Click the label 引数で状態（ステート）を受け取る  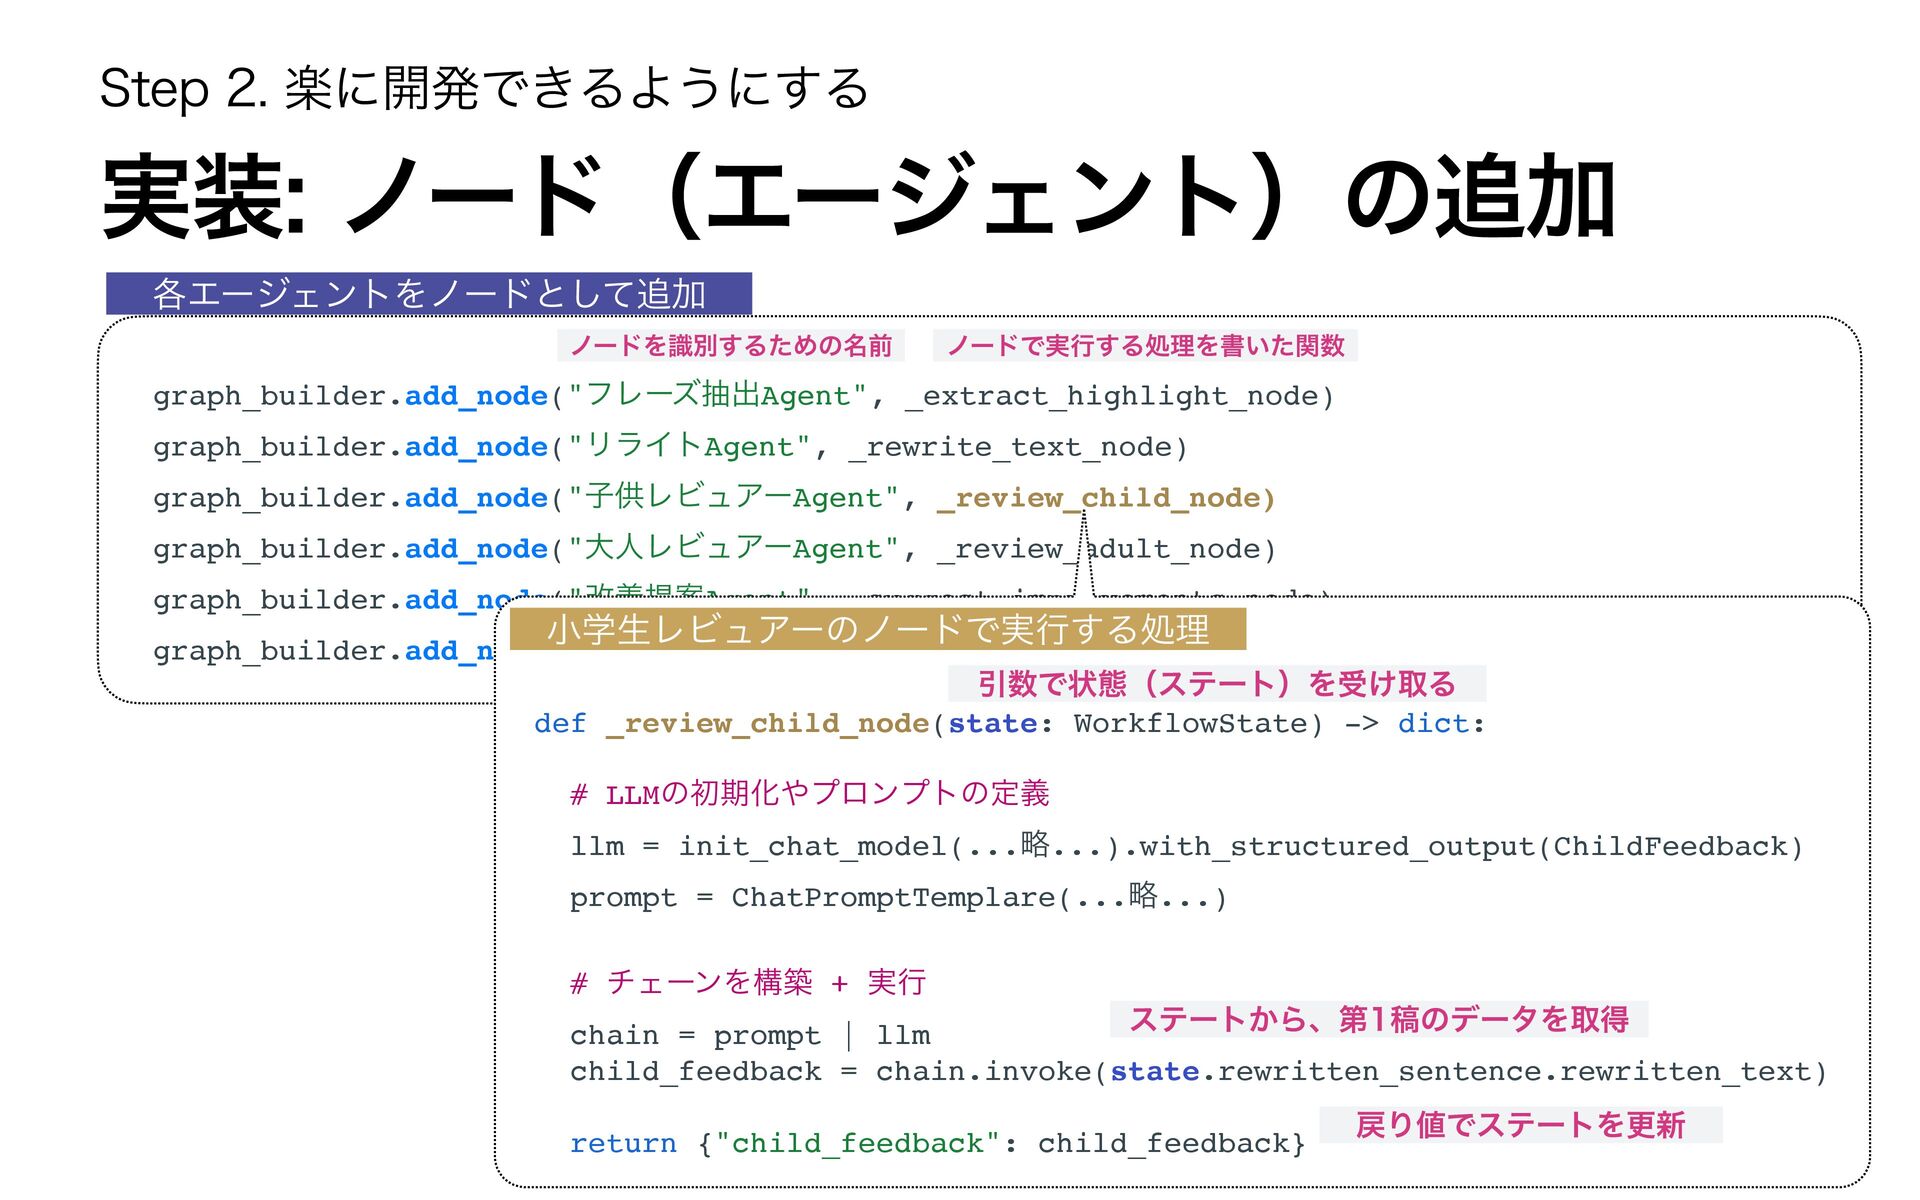pos(1216,684)
